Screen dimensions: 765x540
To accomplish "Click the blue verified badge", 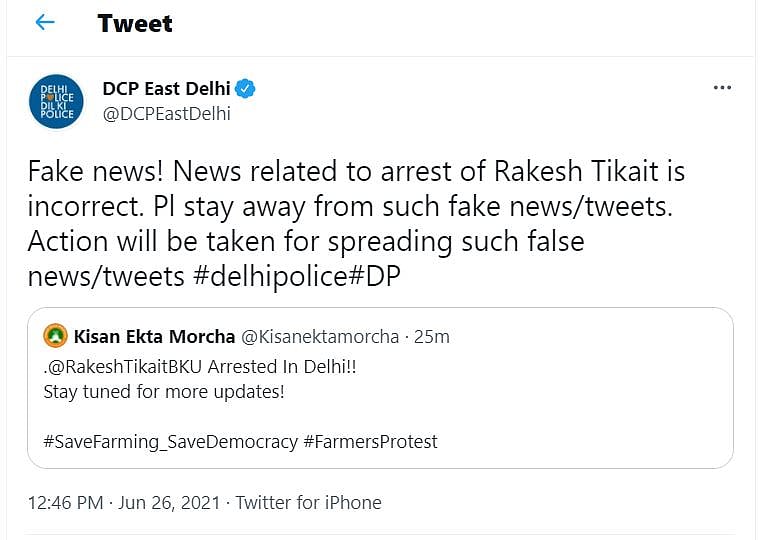I will pyautogui.click(x=245, y=89).
